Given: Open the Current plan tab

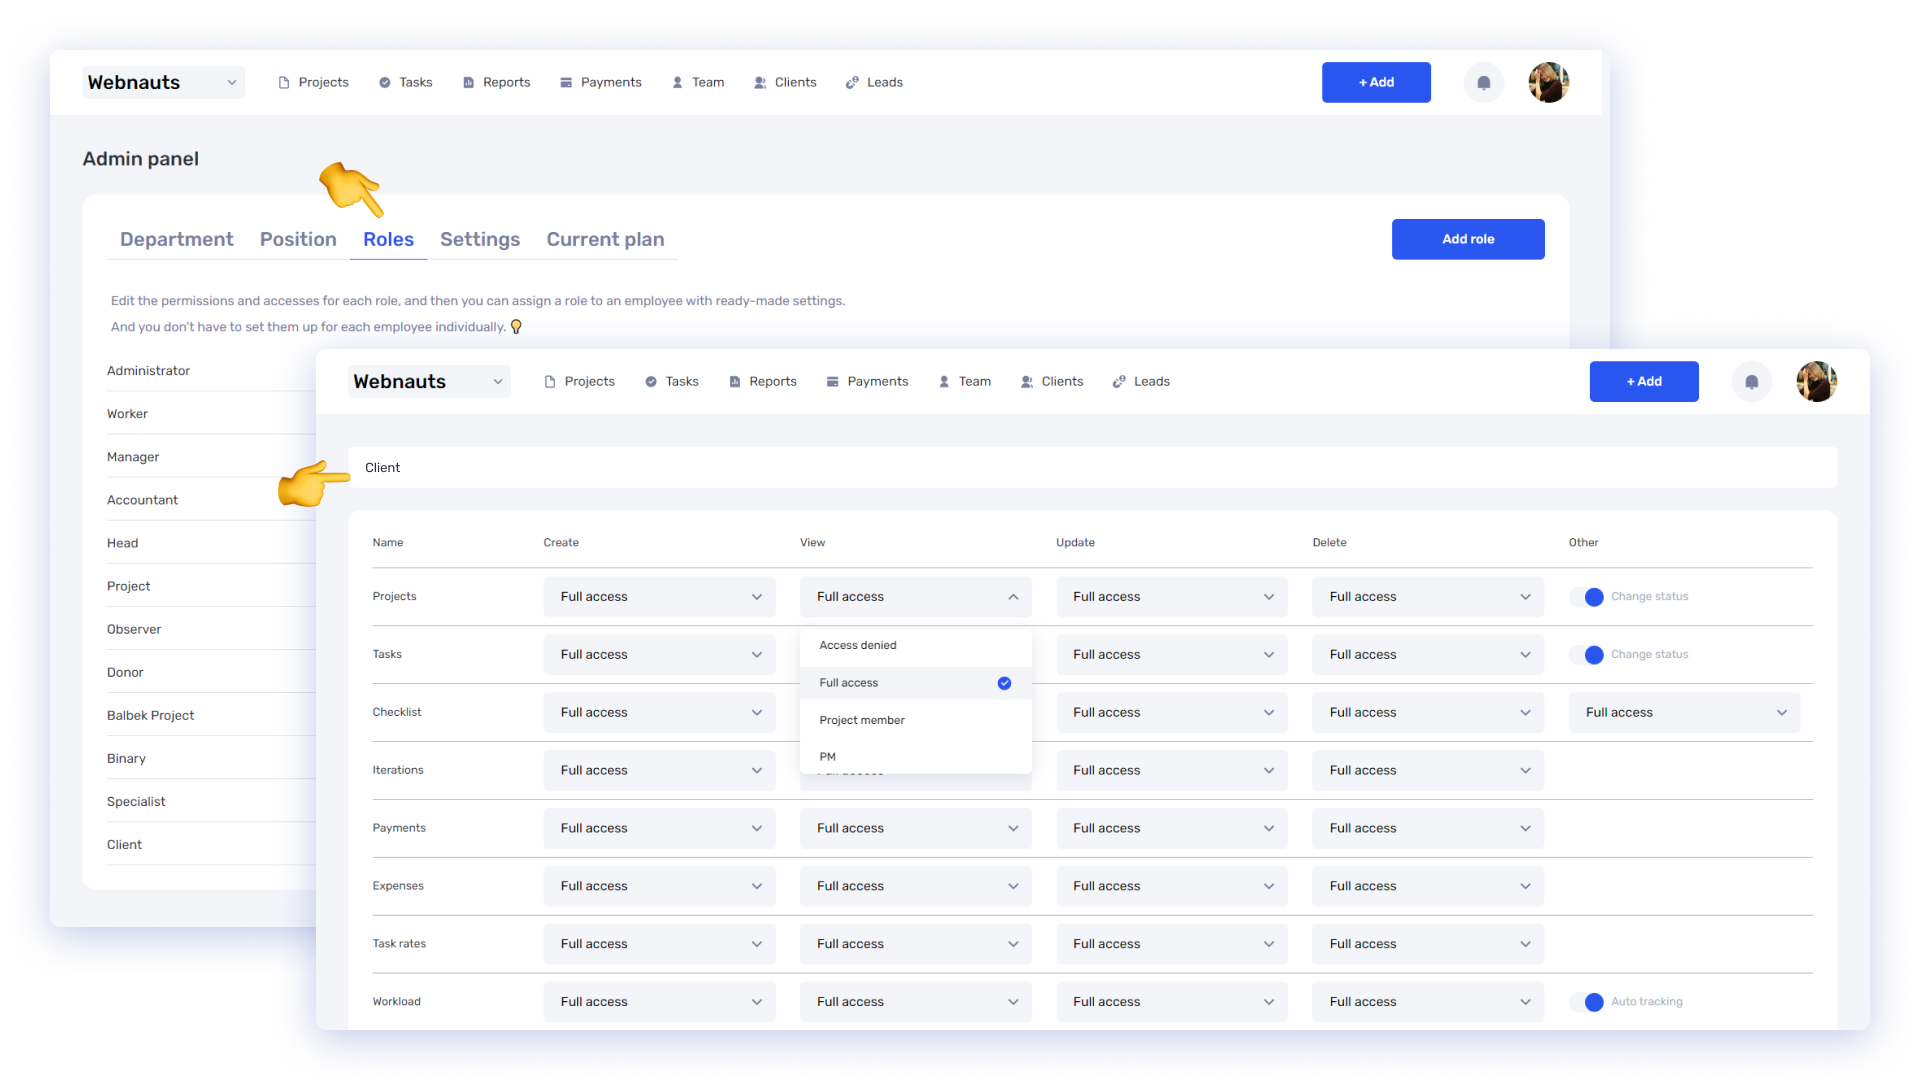Looking at the screenshot, I should coord(605,239).
